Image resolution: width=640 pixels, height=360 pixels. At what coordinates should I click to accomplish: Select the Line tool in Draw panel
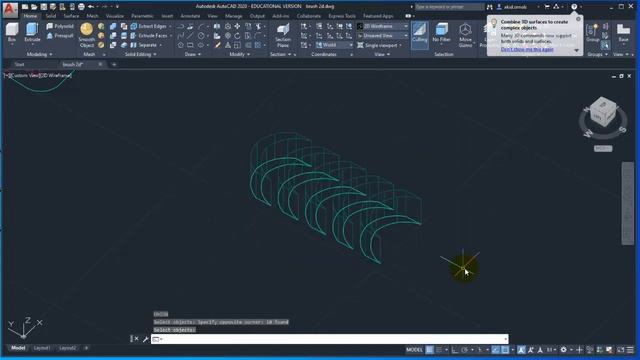click(x=191, y=36)
